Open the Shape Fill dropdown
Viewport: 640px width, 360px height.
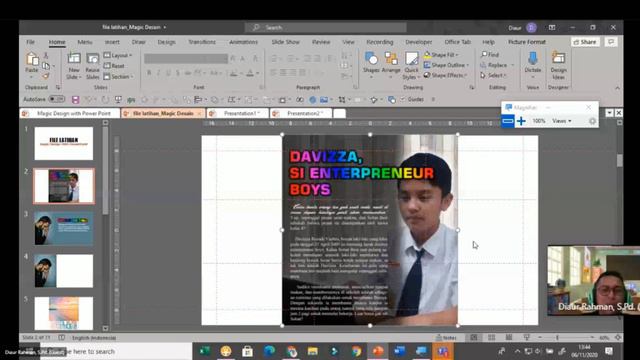coord(442,55)
